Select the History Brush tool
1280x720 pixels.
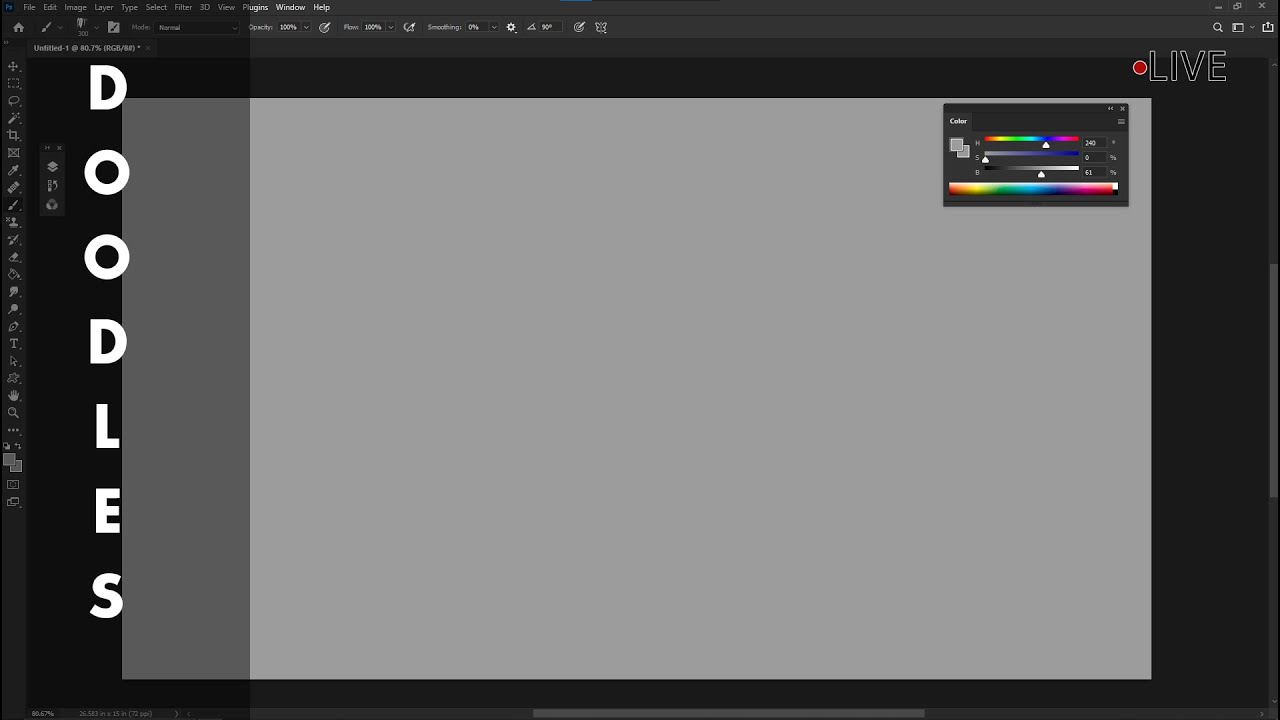[x=13, y=240]
